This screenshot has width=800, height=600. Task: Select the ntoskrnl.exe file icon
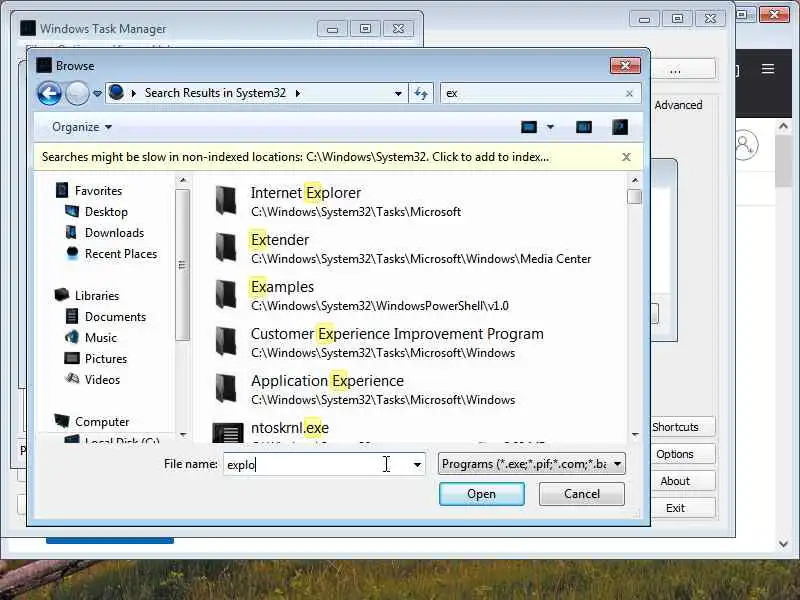pyautogui.click(x=228, y=433)
